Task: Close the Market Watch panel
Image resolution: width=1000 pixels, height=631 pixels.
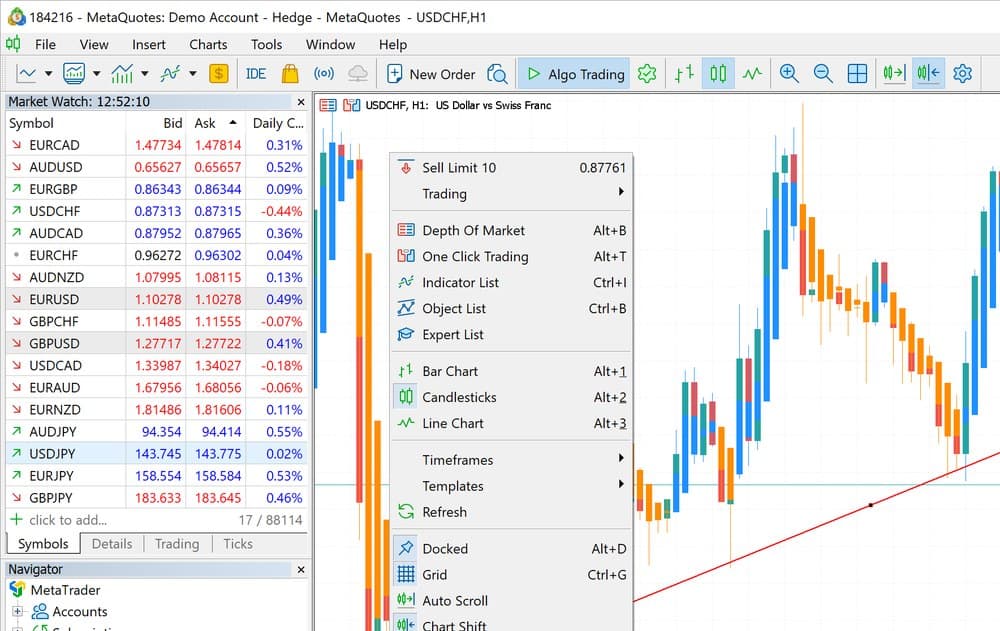Action: coord(301,102)
